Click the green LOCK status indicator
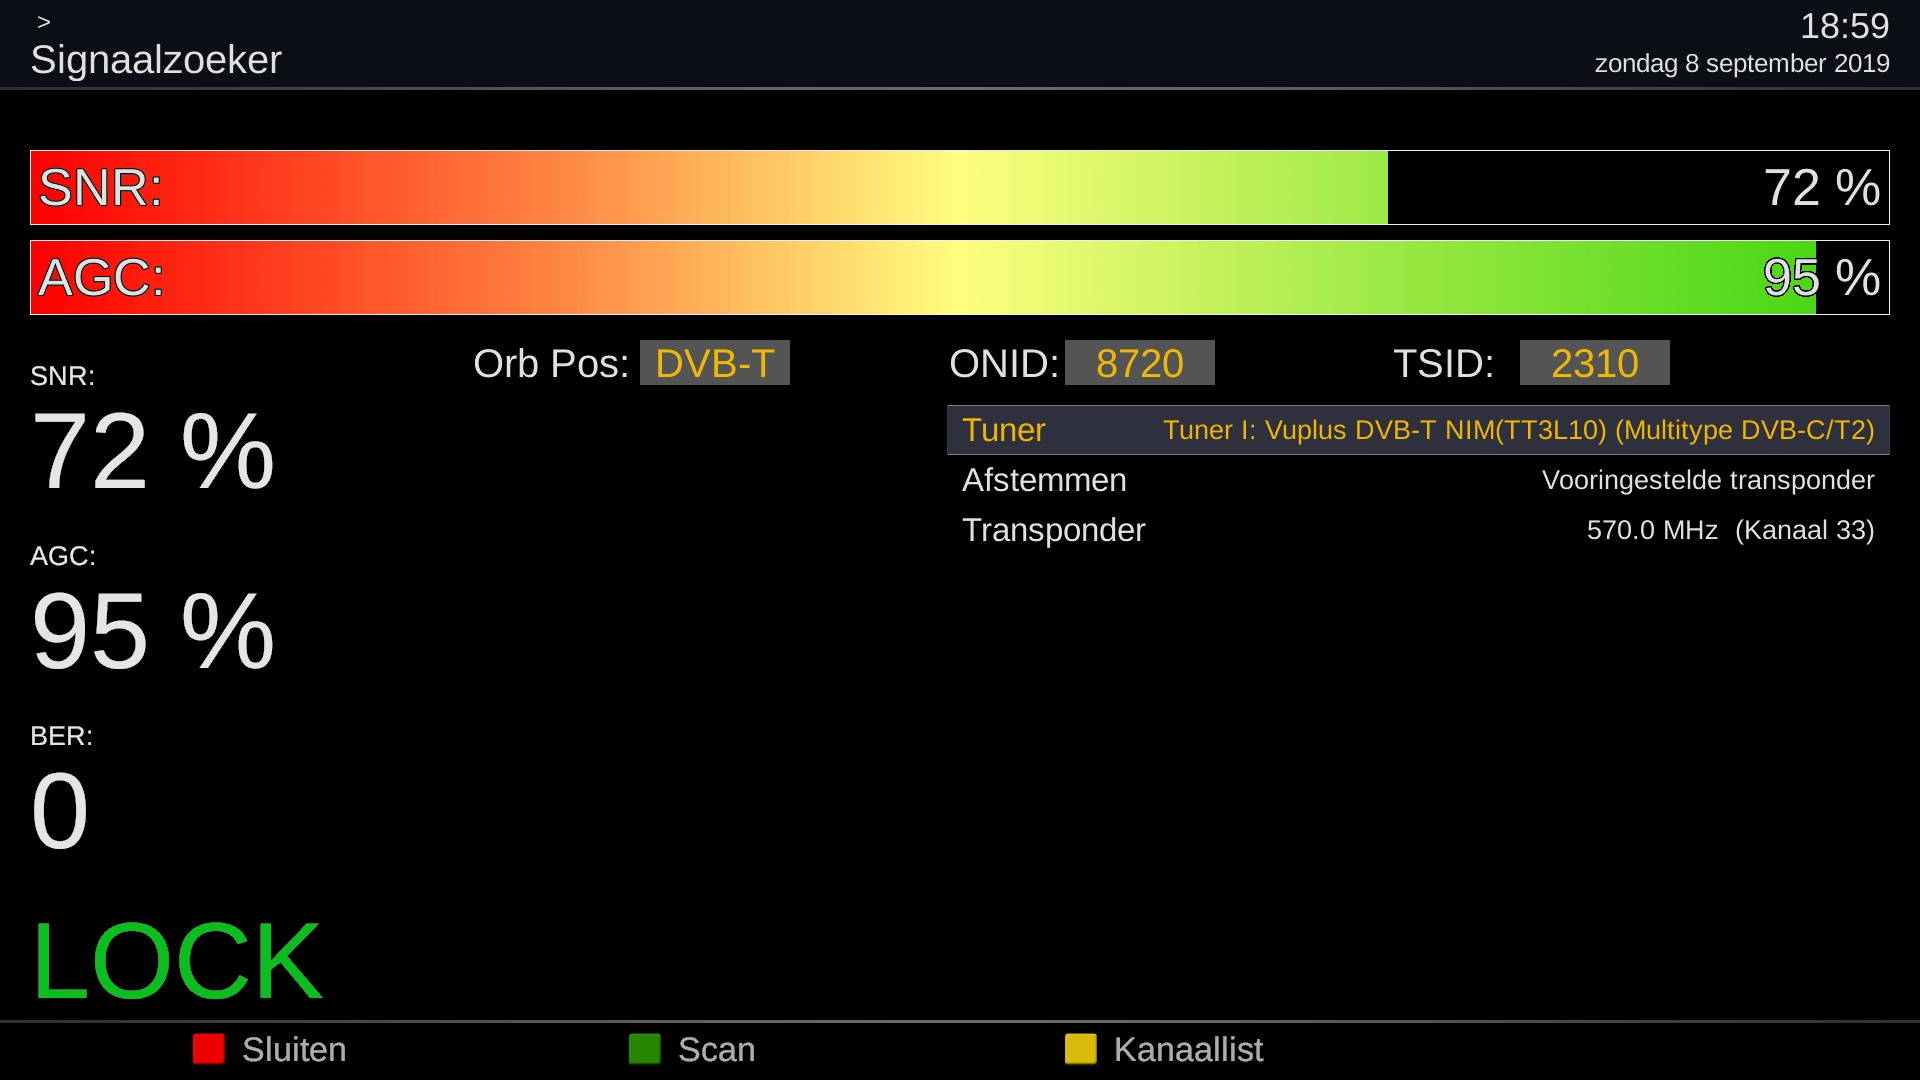 177,962
